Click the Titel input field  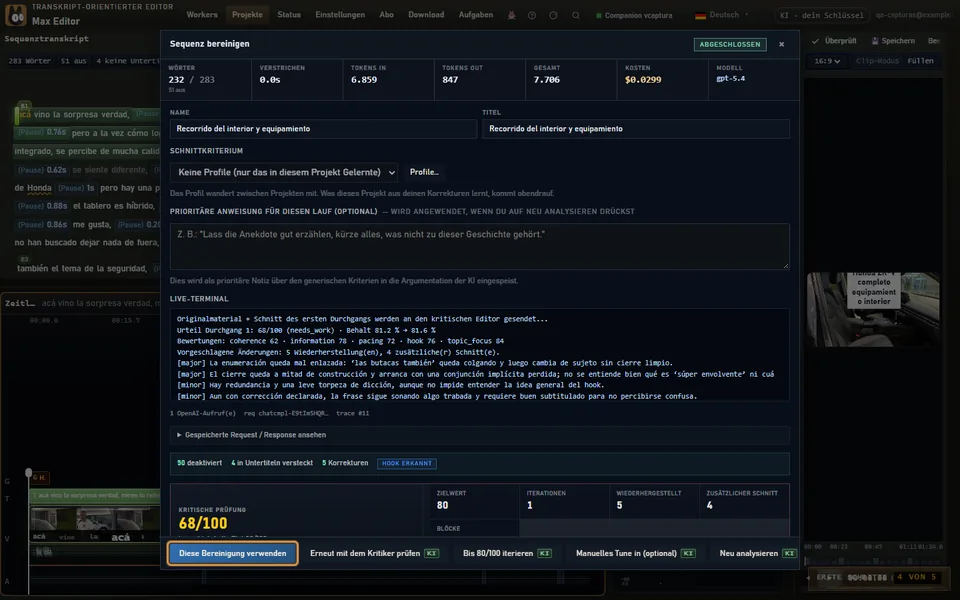tap(636, 129)
